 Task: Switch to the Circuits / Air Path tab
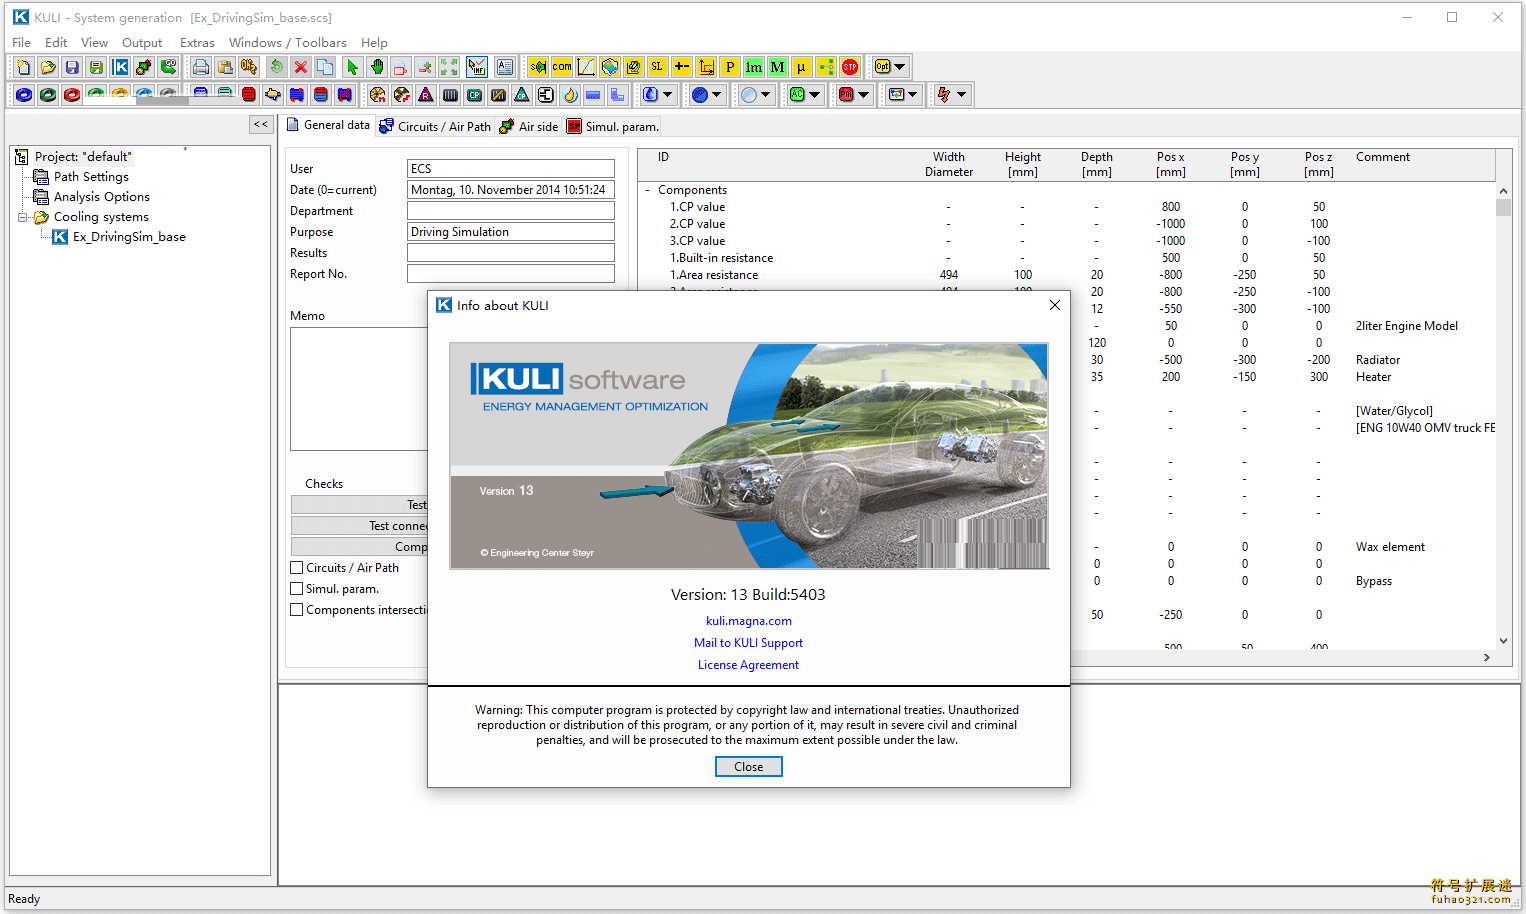435,127
